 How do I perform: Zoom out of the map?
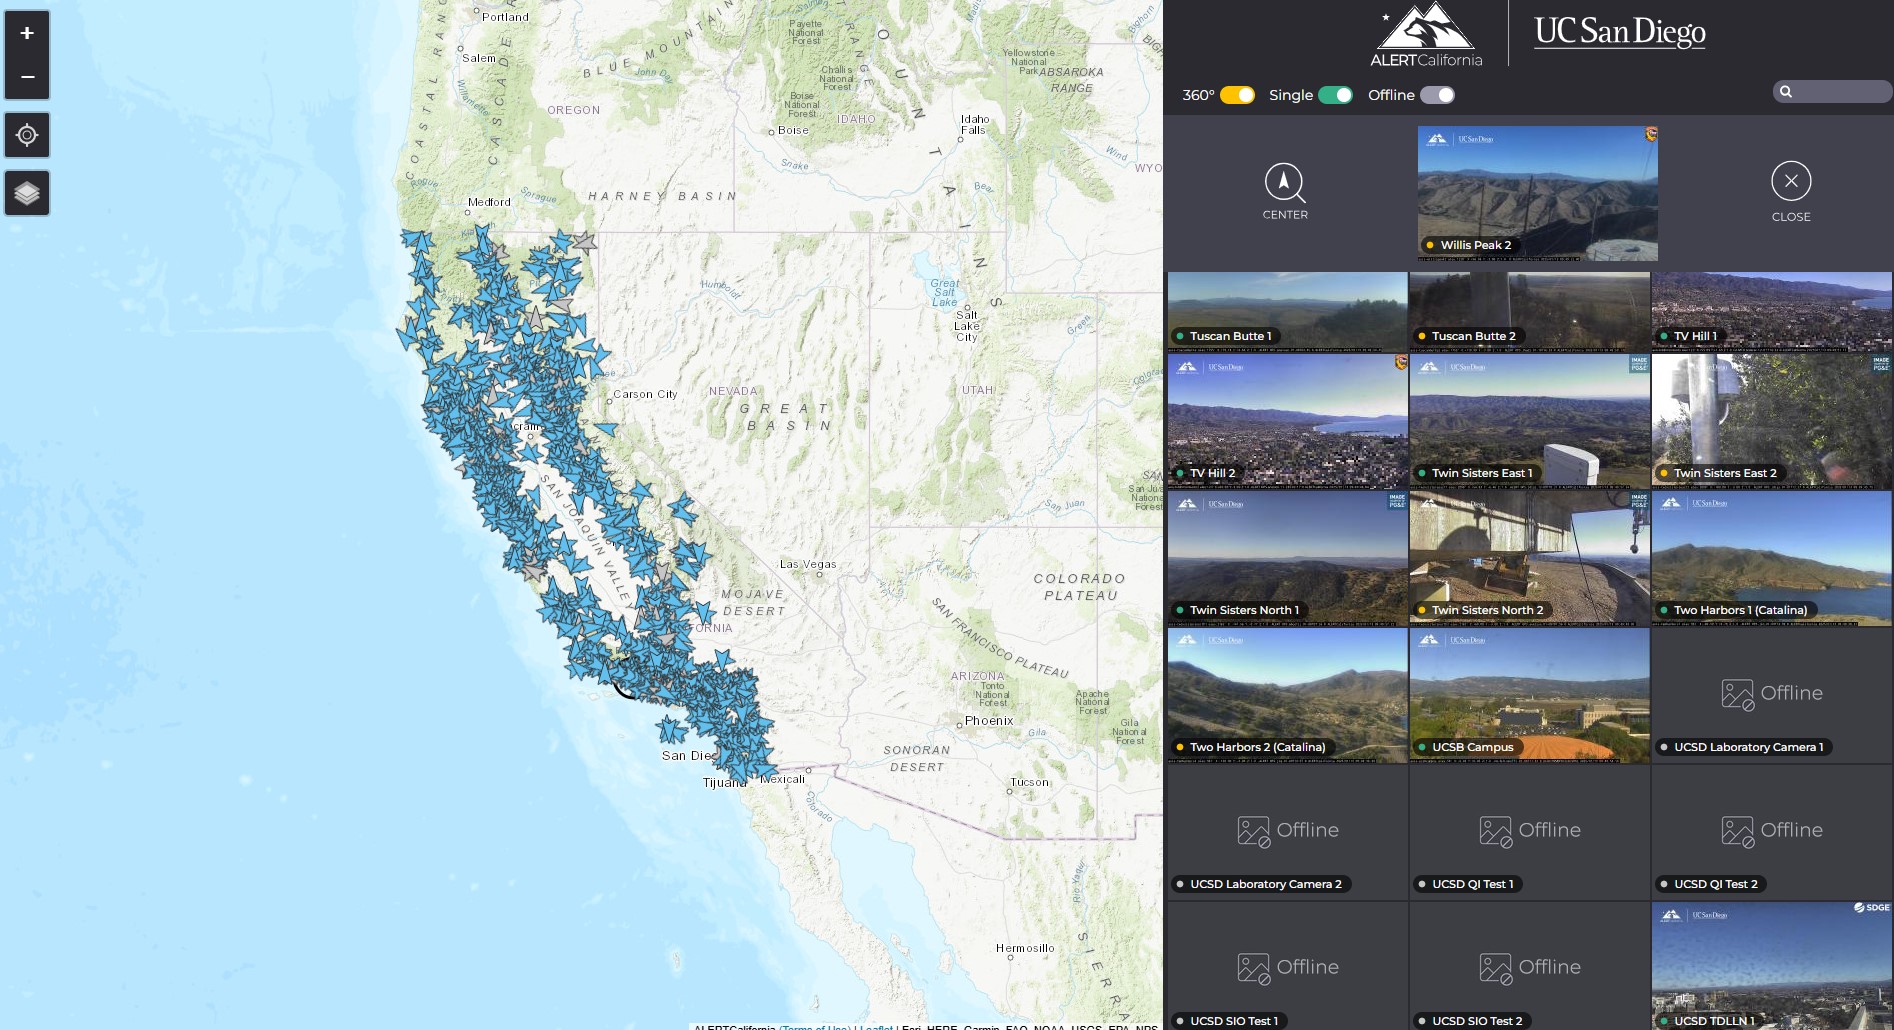(x=27, y=75)
